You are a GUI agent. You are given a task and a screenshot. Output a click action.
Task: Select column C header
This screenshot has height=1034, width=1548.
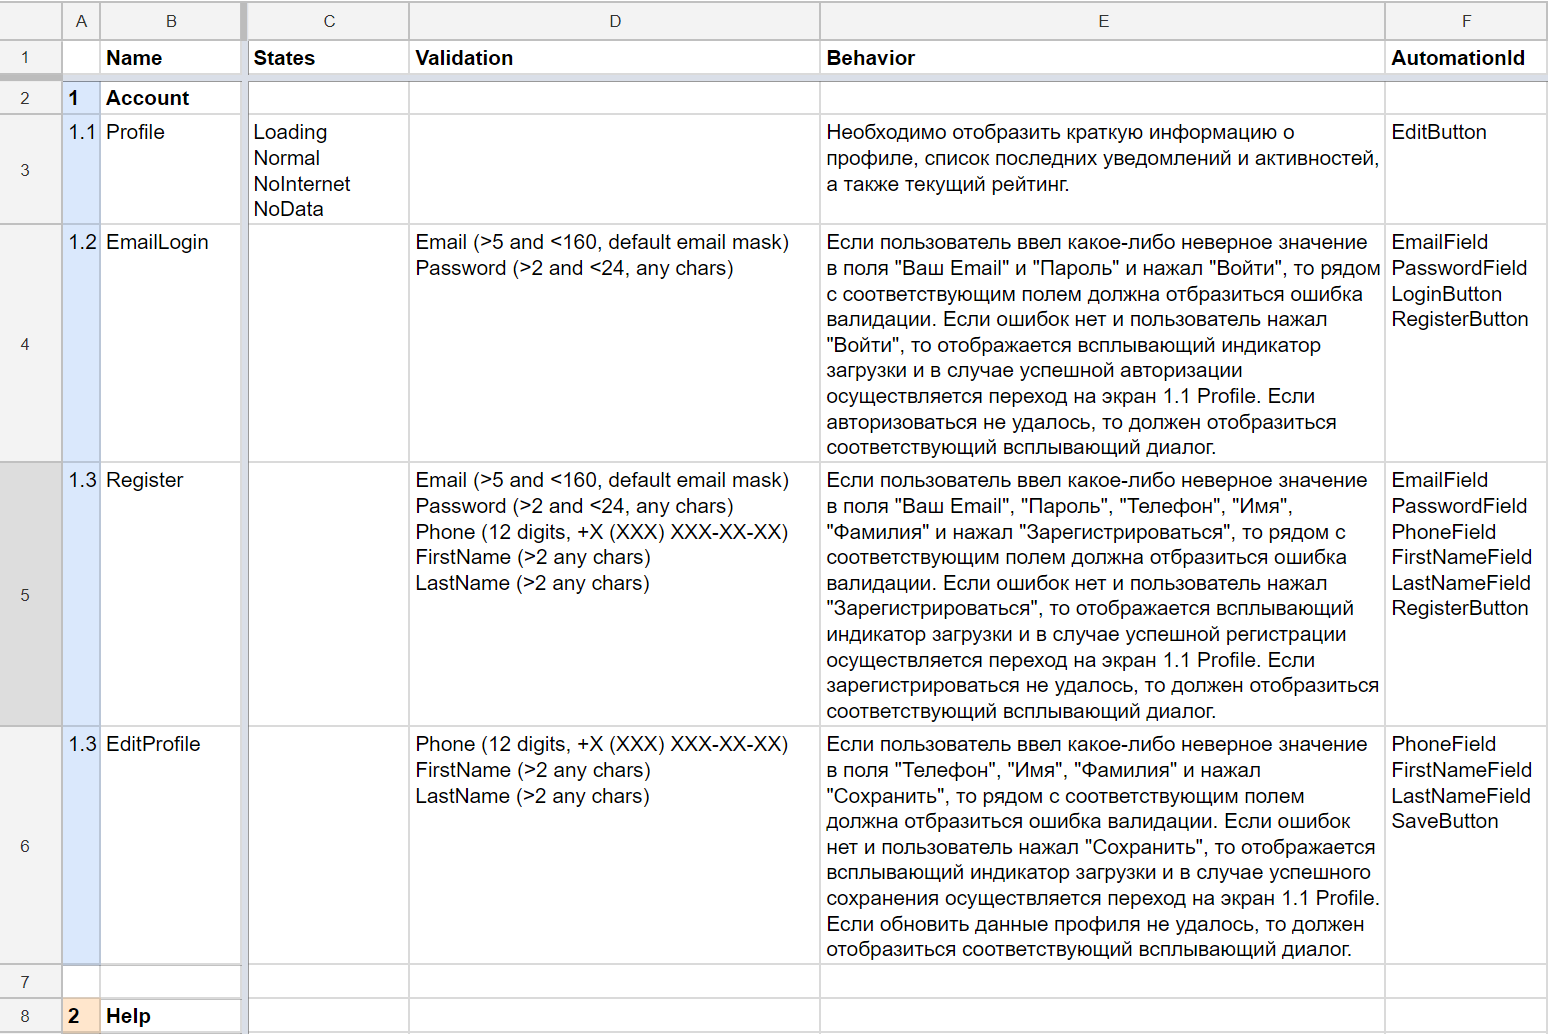coord(329,21)
